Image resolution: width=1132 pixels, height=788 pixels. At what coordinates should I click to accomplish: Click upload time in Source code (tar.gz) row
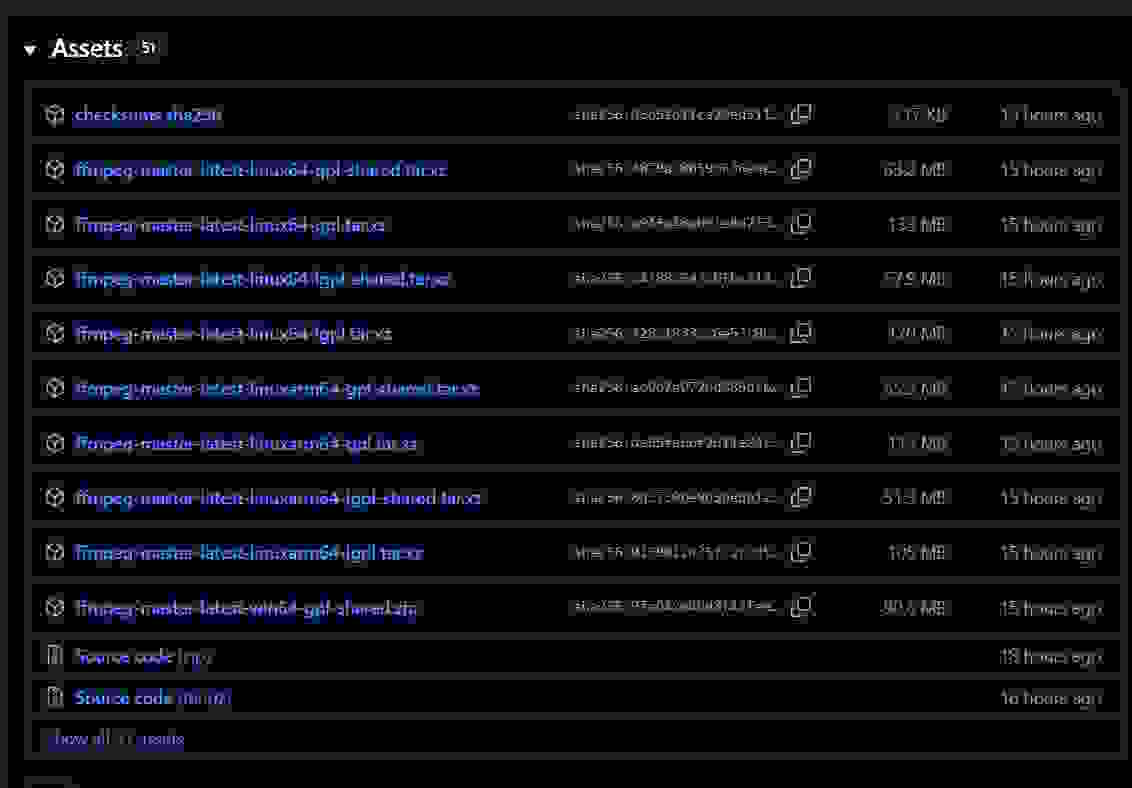(1051, 698)
